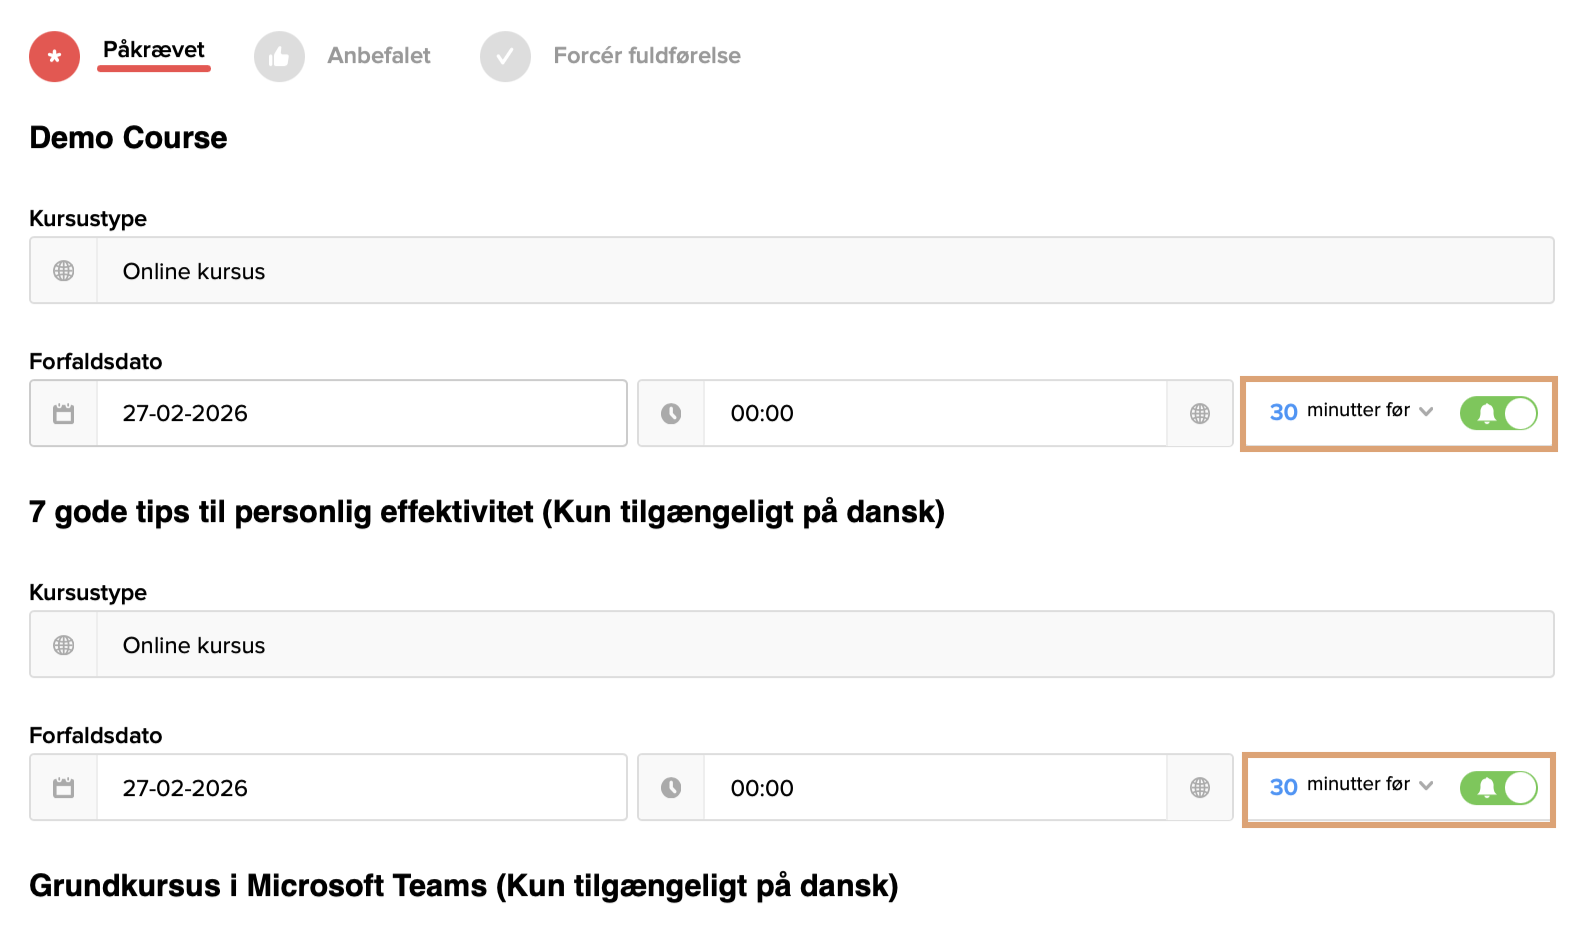The width and height of the screenshot is (1590, 940).
Task: Select the Forcér fuldførelse tab
Action: pyautogui.click(x=647, y=56)
